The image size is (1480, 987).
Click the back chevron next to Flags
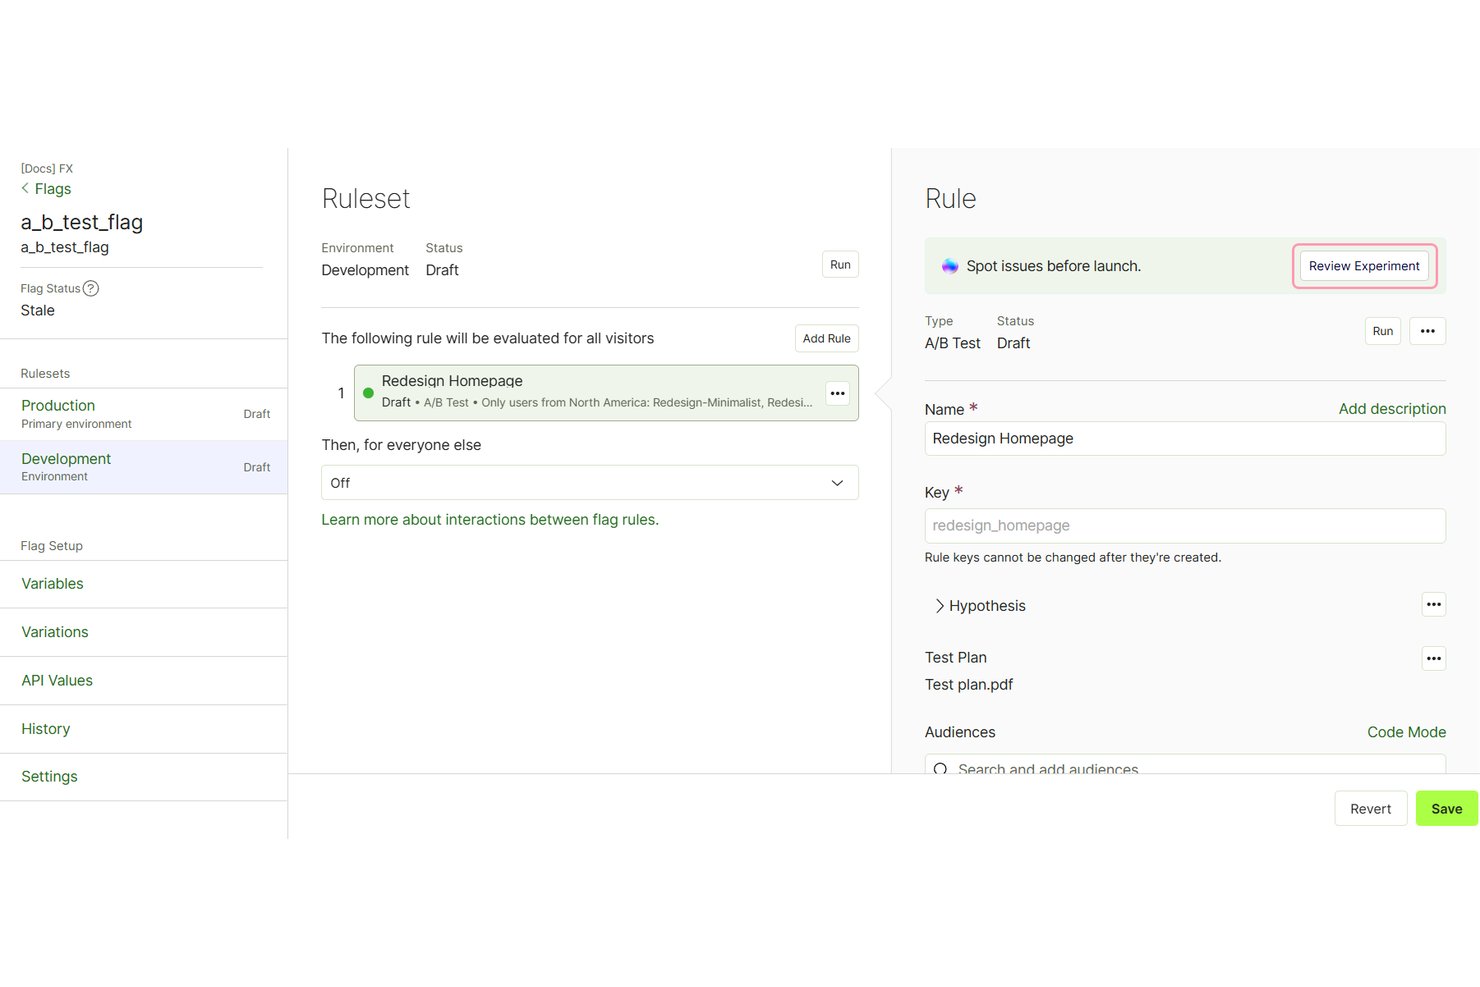(x=25, y=189)
